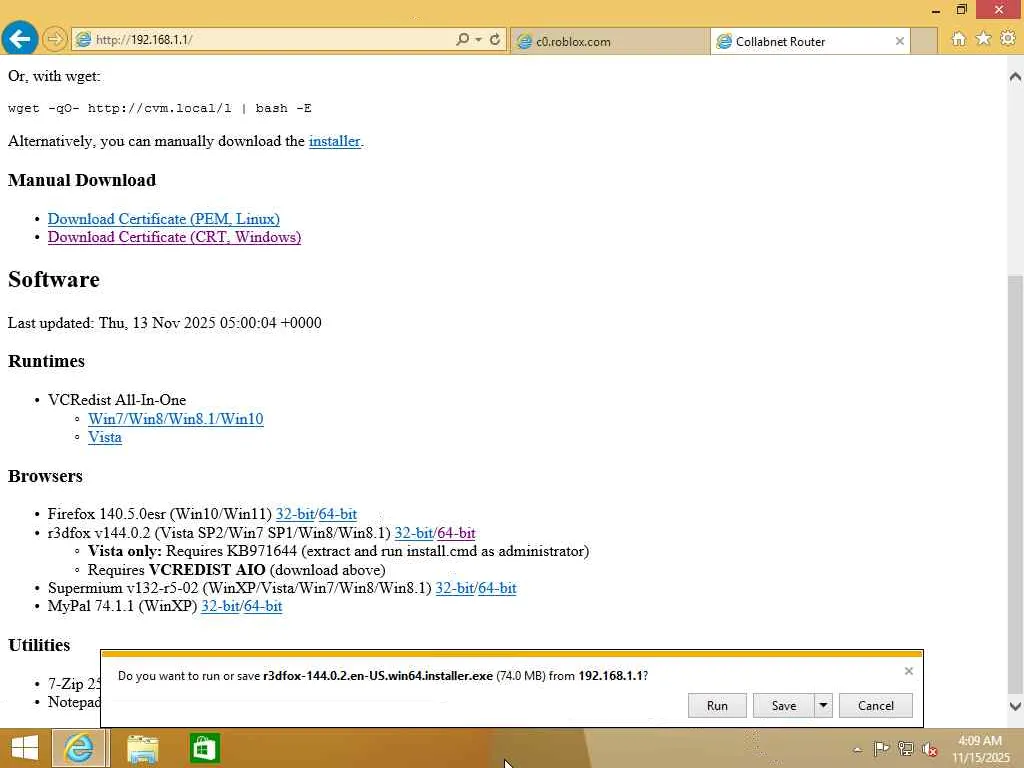Refresh the page with reload icon
This screenshot has width=1024, height=768.
tap(495, 39)
